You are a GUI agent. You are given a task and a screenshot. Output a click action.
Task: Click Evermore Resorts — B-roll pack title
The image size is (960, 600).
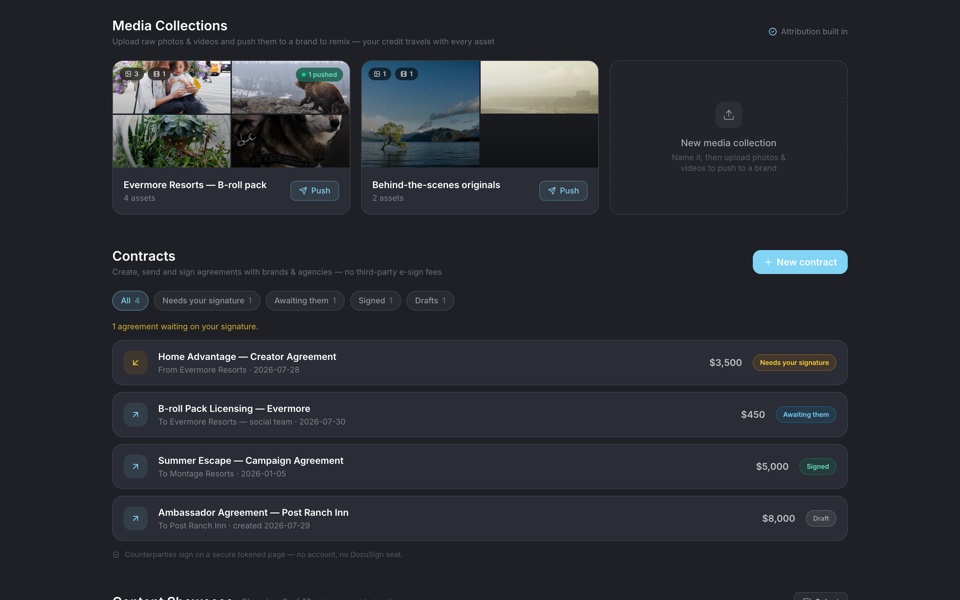point(195,185)
